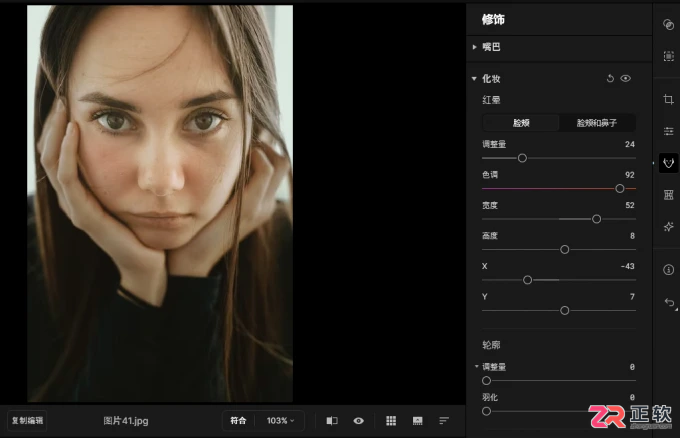Click the 复制编辑 button

tap(27, 421)
